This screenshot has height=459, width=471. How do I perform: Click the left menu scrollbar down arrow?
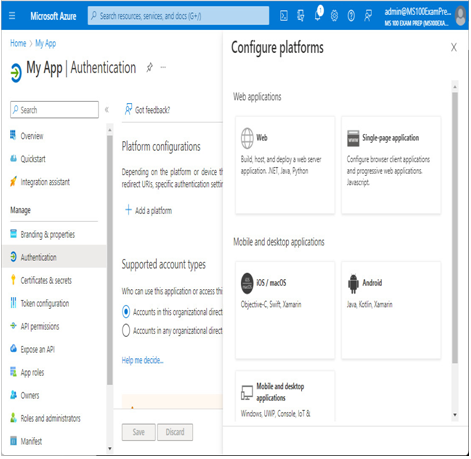point(110,449)
